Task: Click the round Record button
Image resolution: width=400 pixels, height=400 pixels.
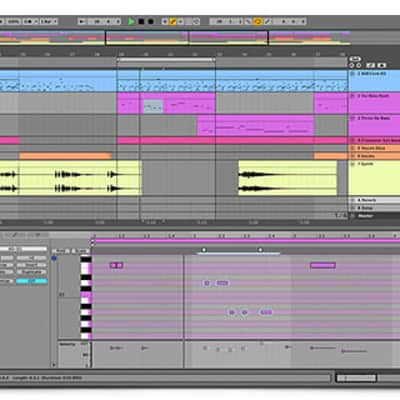Action: (151, 22)
